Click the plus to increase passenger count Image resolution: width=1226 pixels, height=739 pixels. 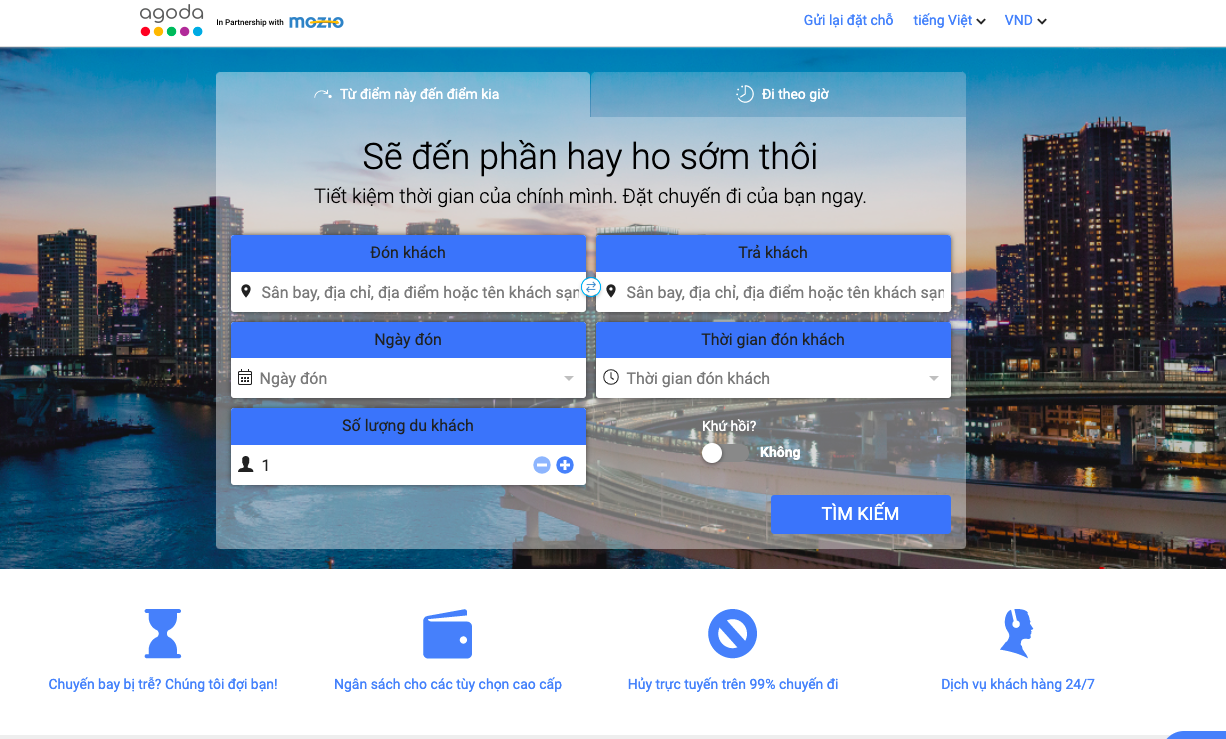(x=565, y=464)
